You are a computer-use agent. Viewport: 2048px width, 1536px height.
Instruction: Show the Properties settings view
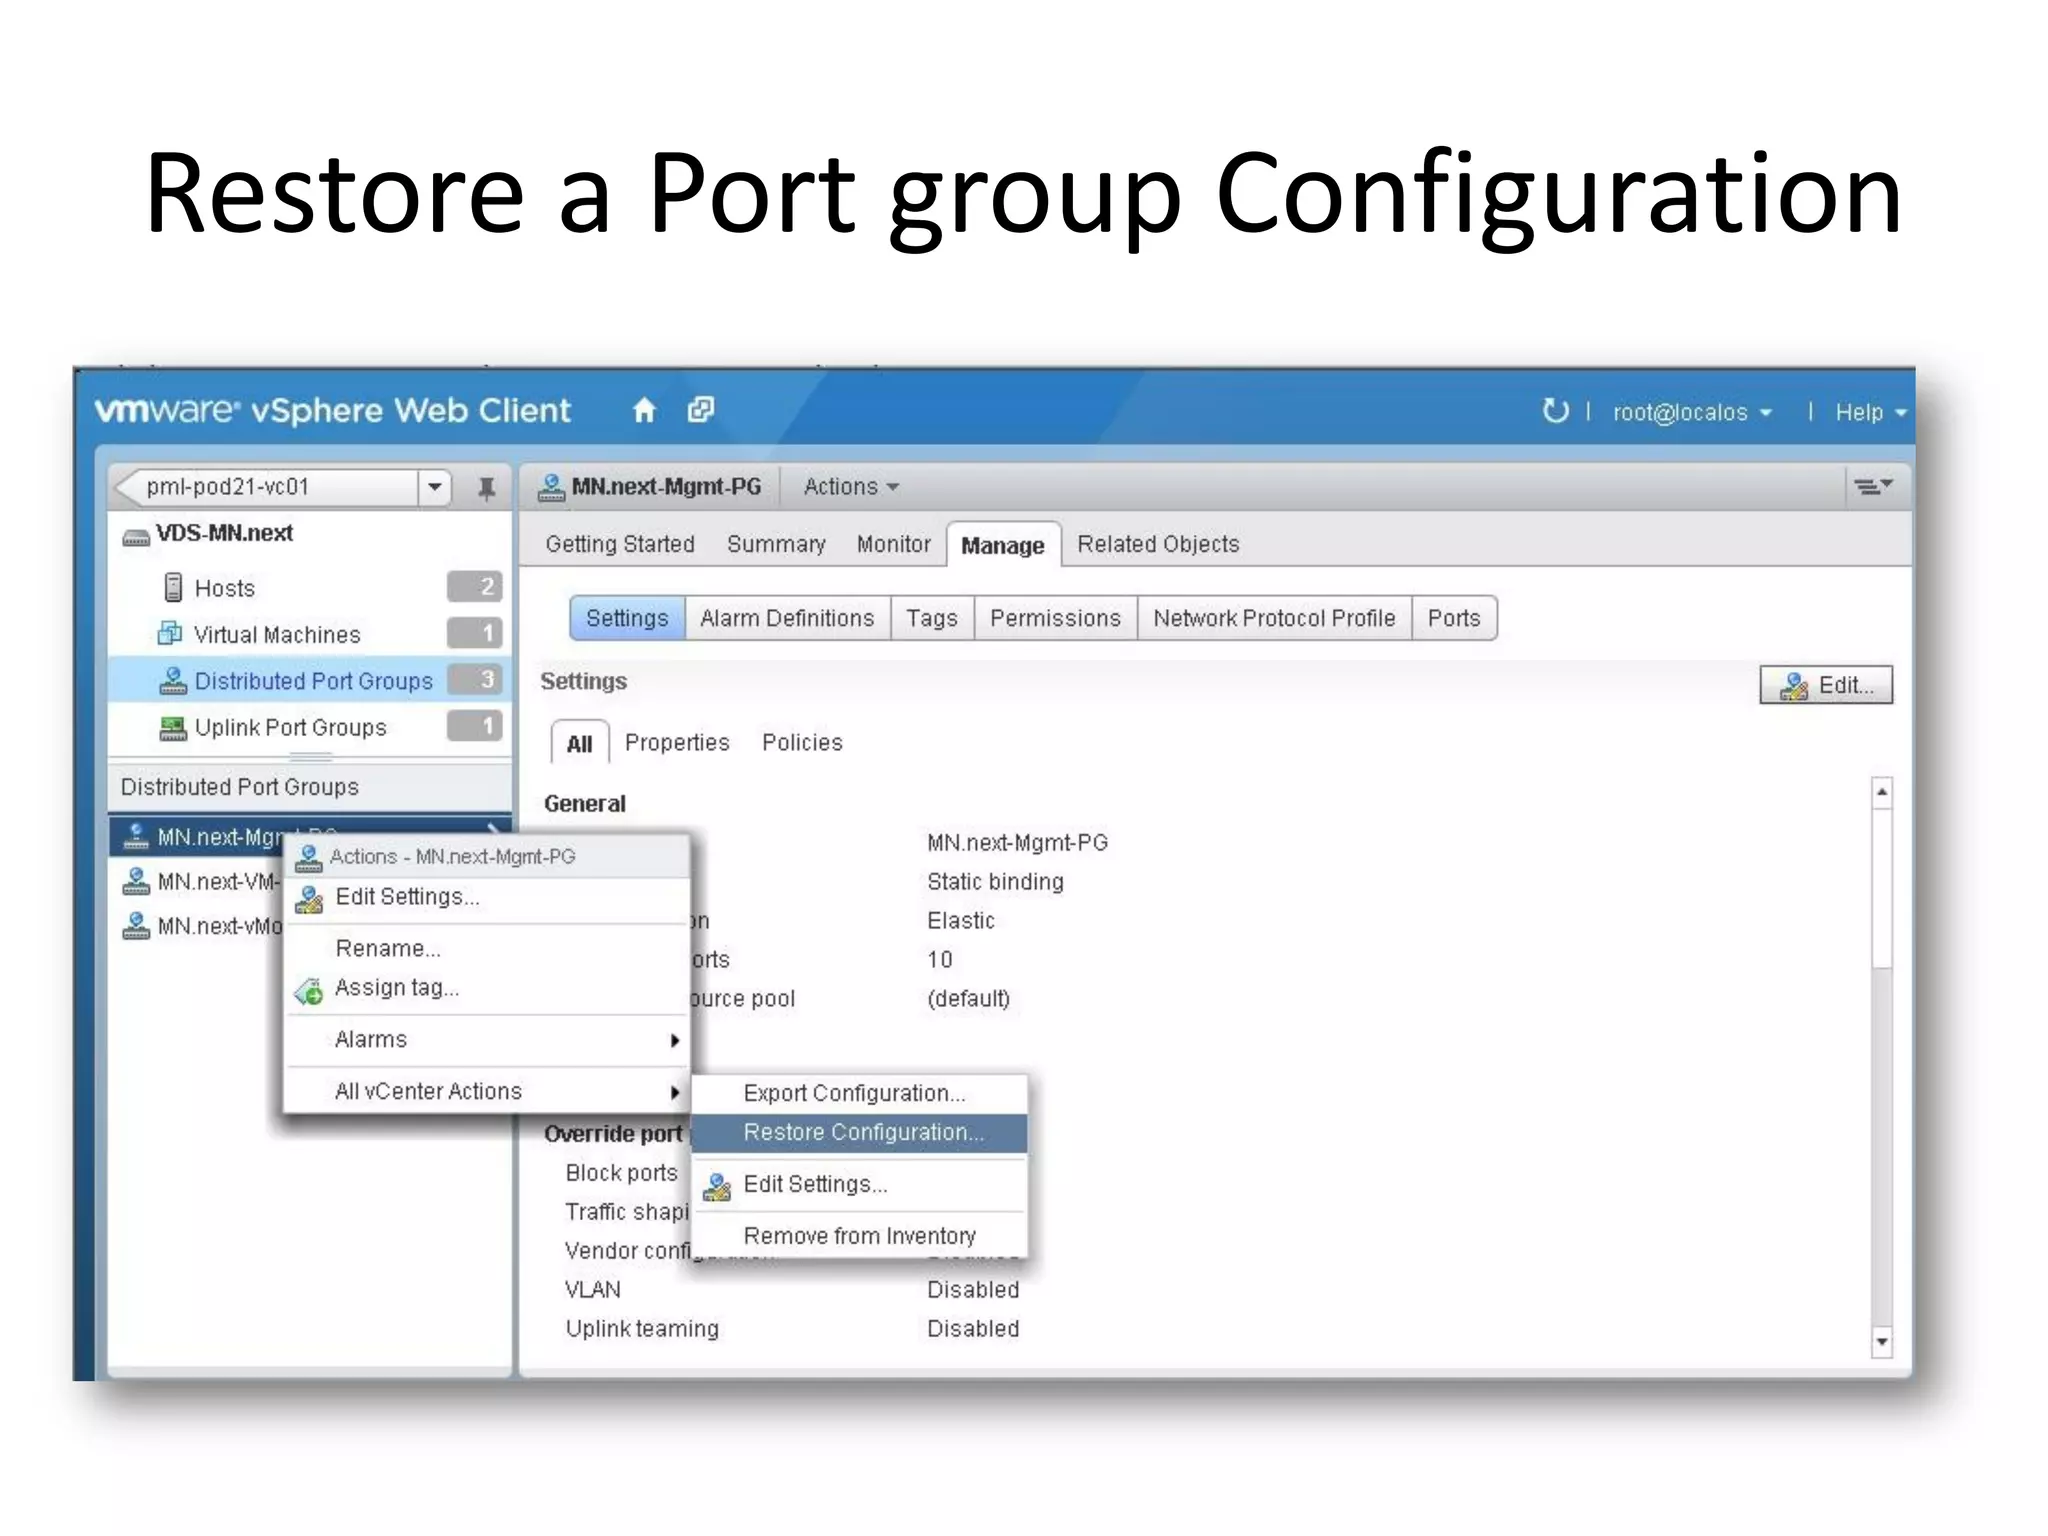click(677, 743)
